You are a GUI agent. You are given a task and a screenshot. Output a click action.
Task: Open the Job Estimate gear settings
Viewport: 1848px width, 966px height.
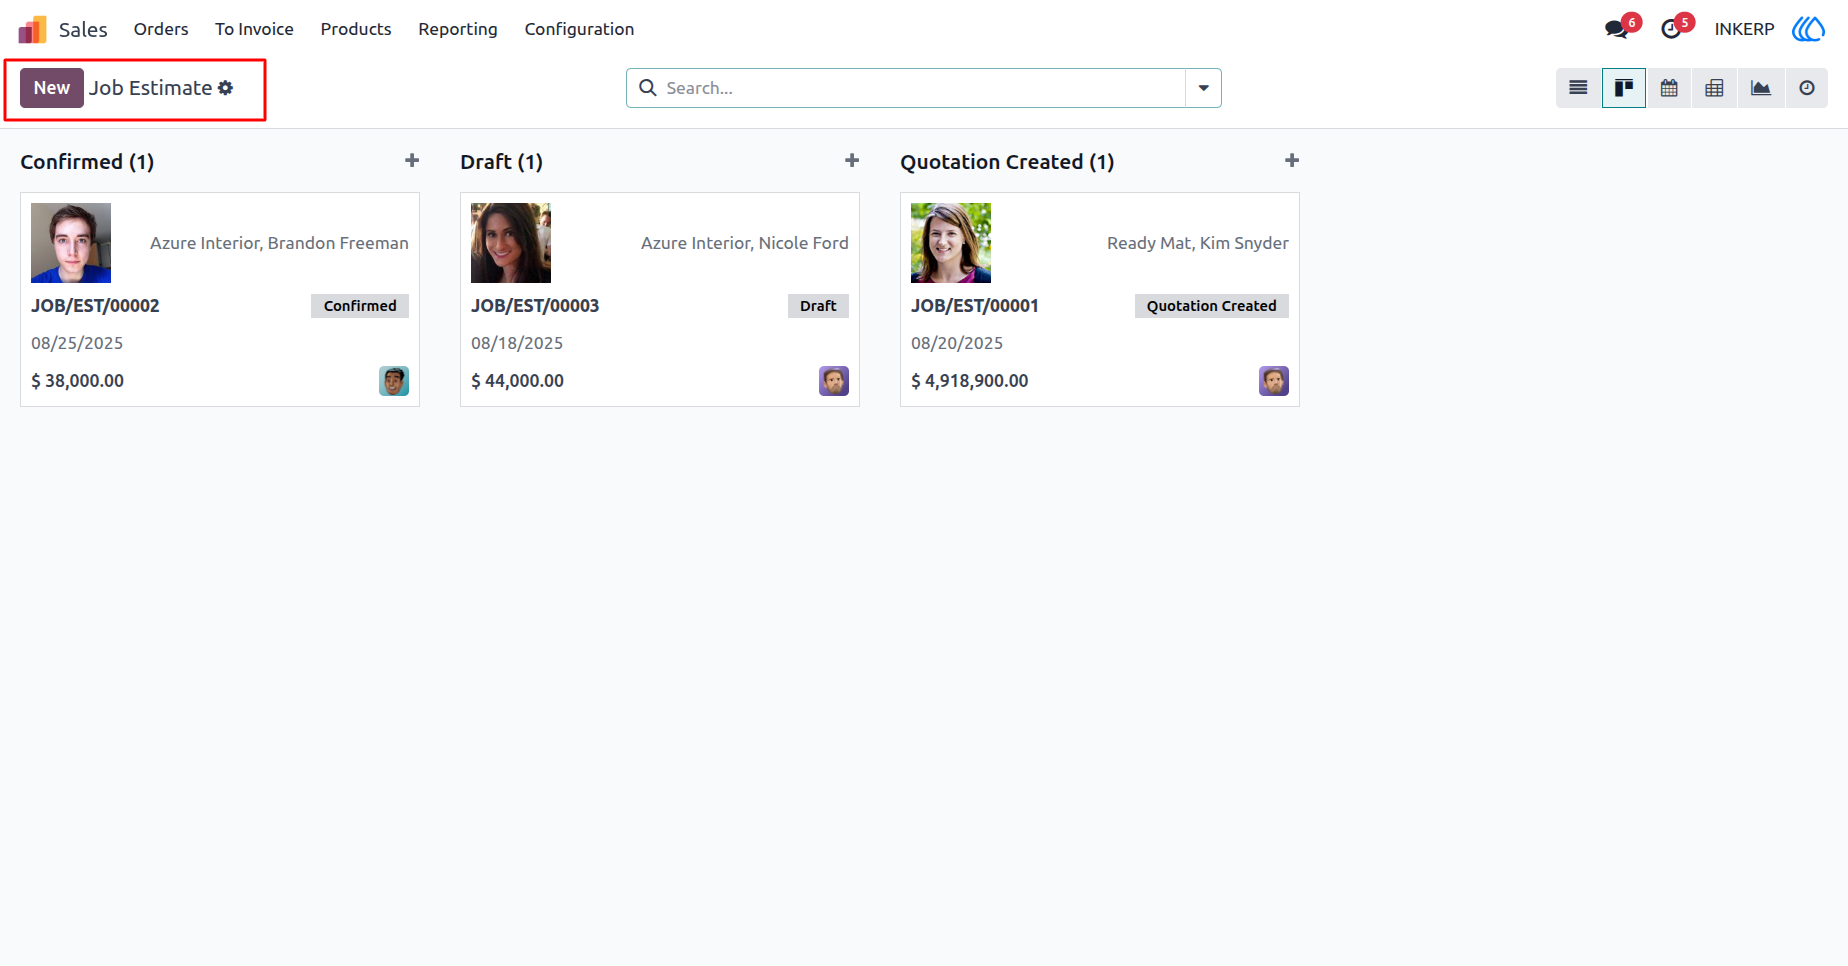tap(226, 88)
